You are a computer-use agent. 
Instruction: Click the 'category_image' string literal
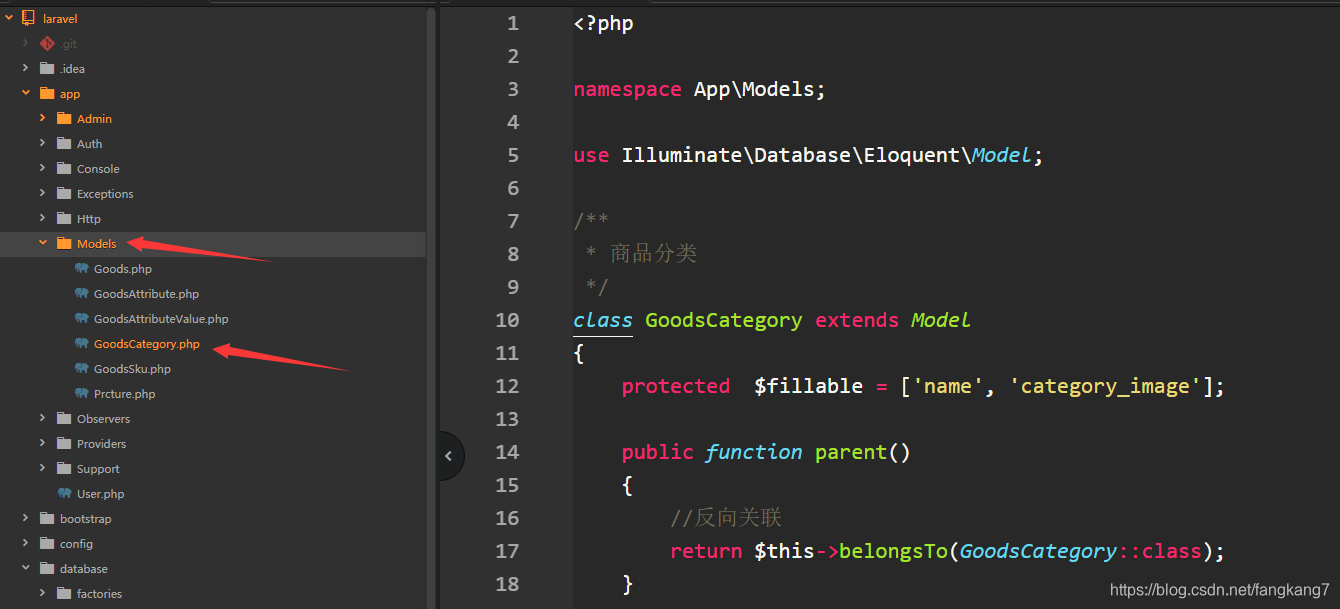(1105, 386)
